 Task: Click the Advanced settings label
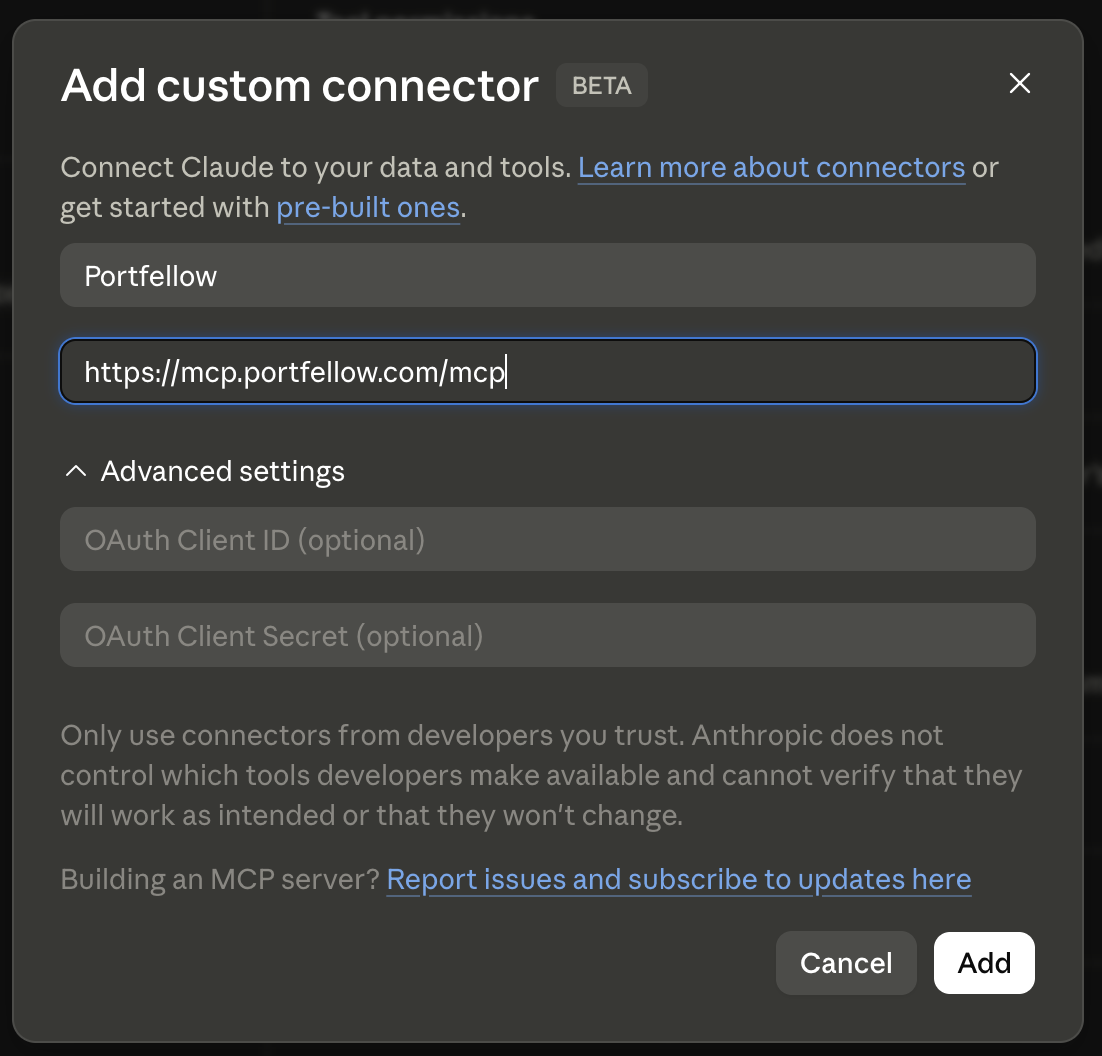pos(223,471)
